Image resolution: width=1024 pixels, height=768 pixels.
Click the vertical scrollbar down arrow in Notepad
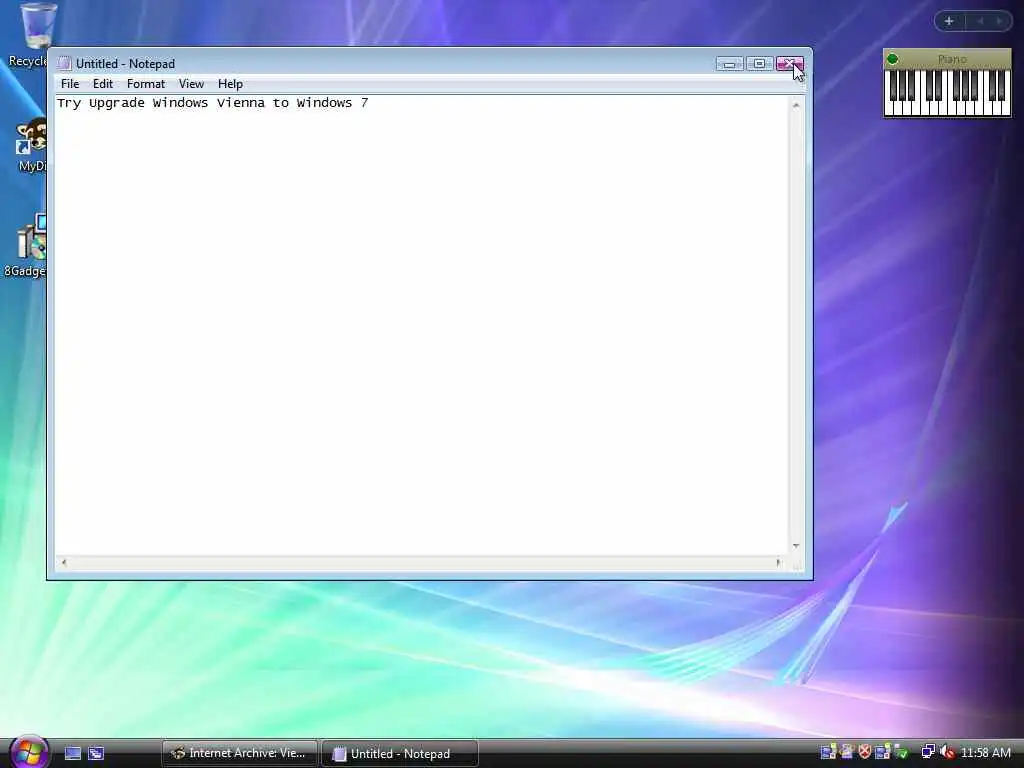click(x=796, y=547)
